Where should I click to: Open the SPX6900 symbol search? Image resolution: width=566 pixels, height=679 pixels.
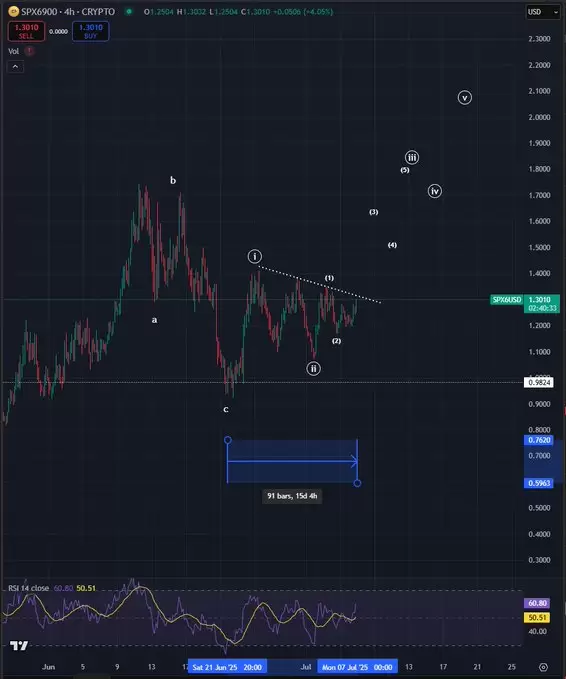(x=39, y=12)
